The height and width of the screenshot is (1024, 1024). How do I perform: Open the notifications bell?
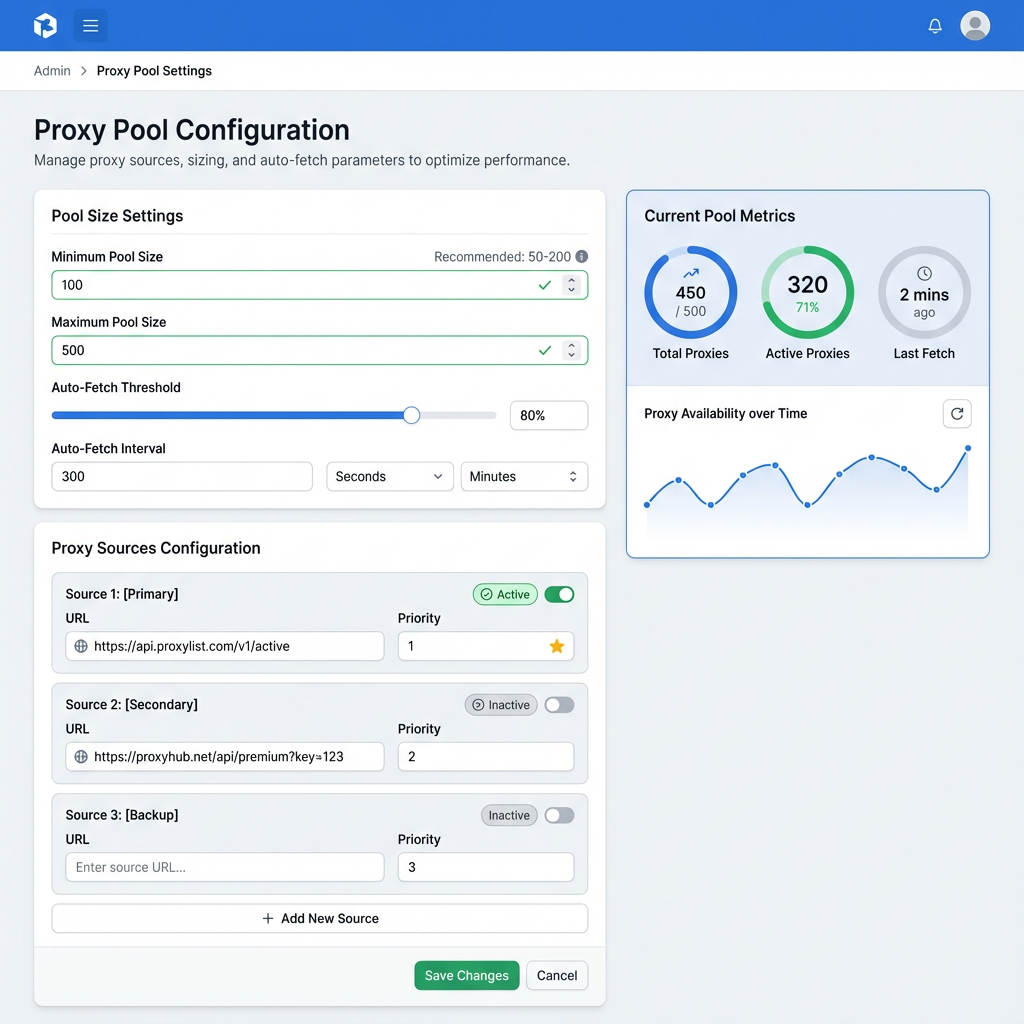(x=935, y=26)
